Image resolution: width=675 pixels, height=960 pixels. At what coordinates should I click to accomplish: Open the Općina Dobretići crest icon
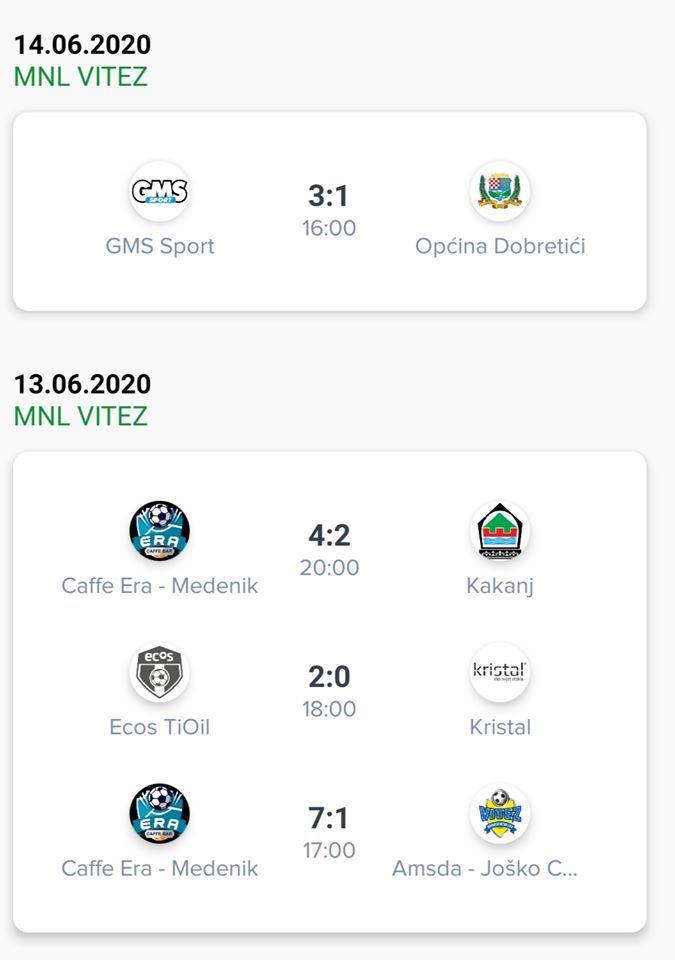(500, 192)
